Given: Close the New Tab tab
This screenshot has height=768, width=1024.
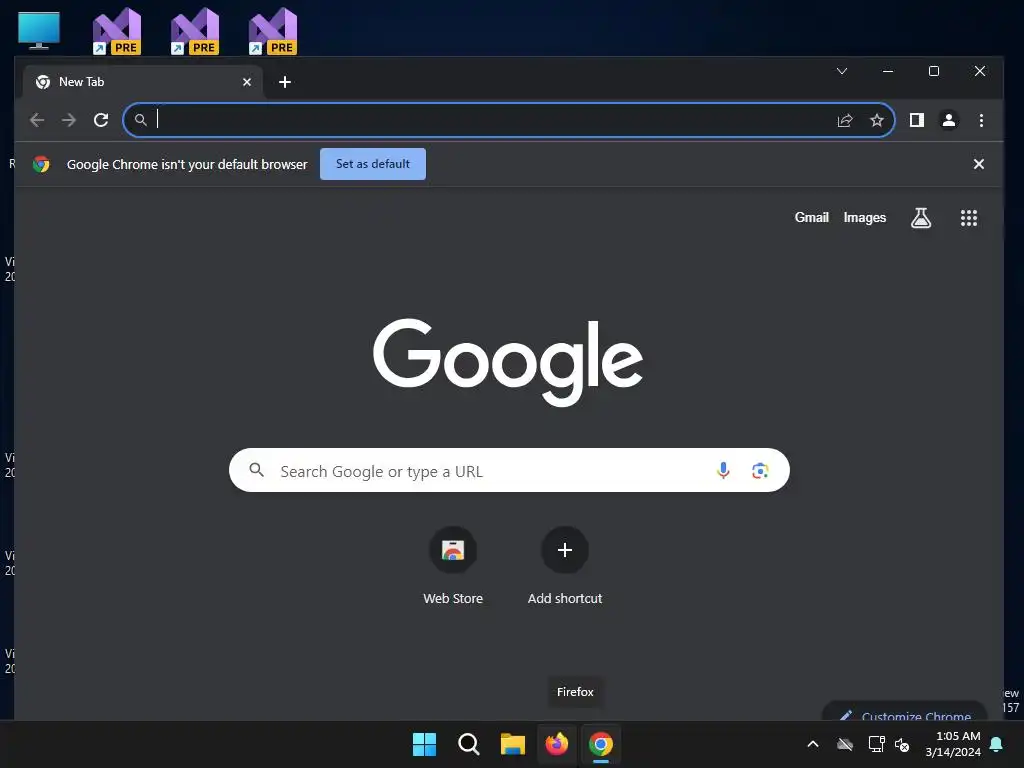Looking at the screenshot, I should coord(247,82).
